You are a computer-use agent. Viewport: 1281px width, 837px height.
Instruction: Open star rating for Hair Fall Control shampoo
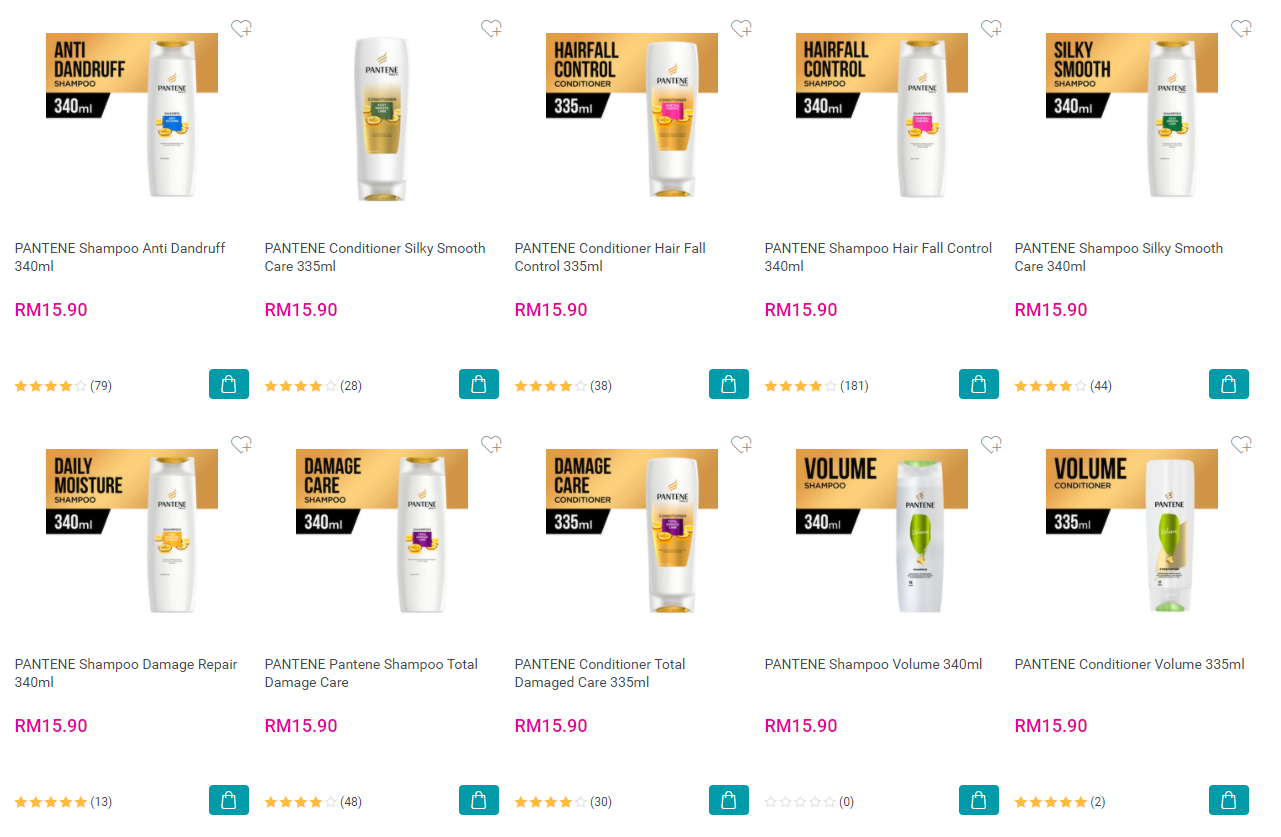(801, 386)
